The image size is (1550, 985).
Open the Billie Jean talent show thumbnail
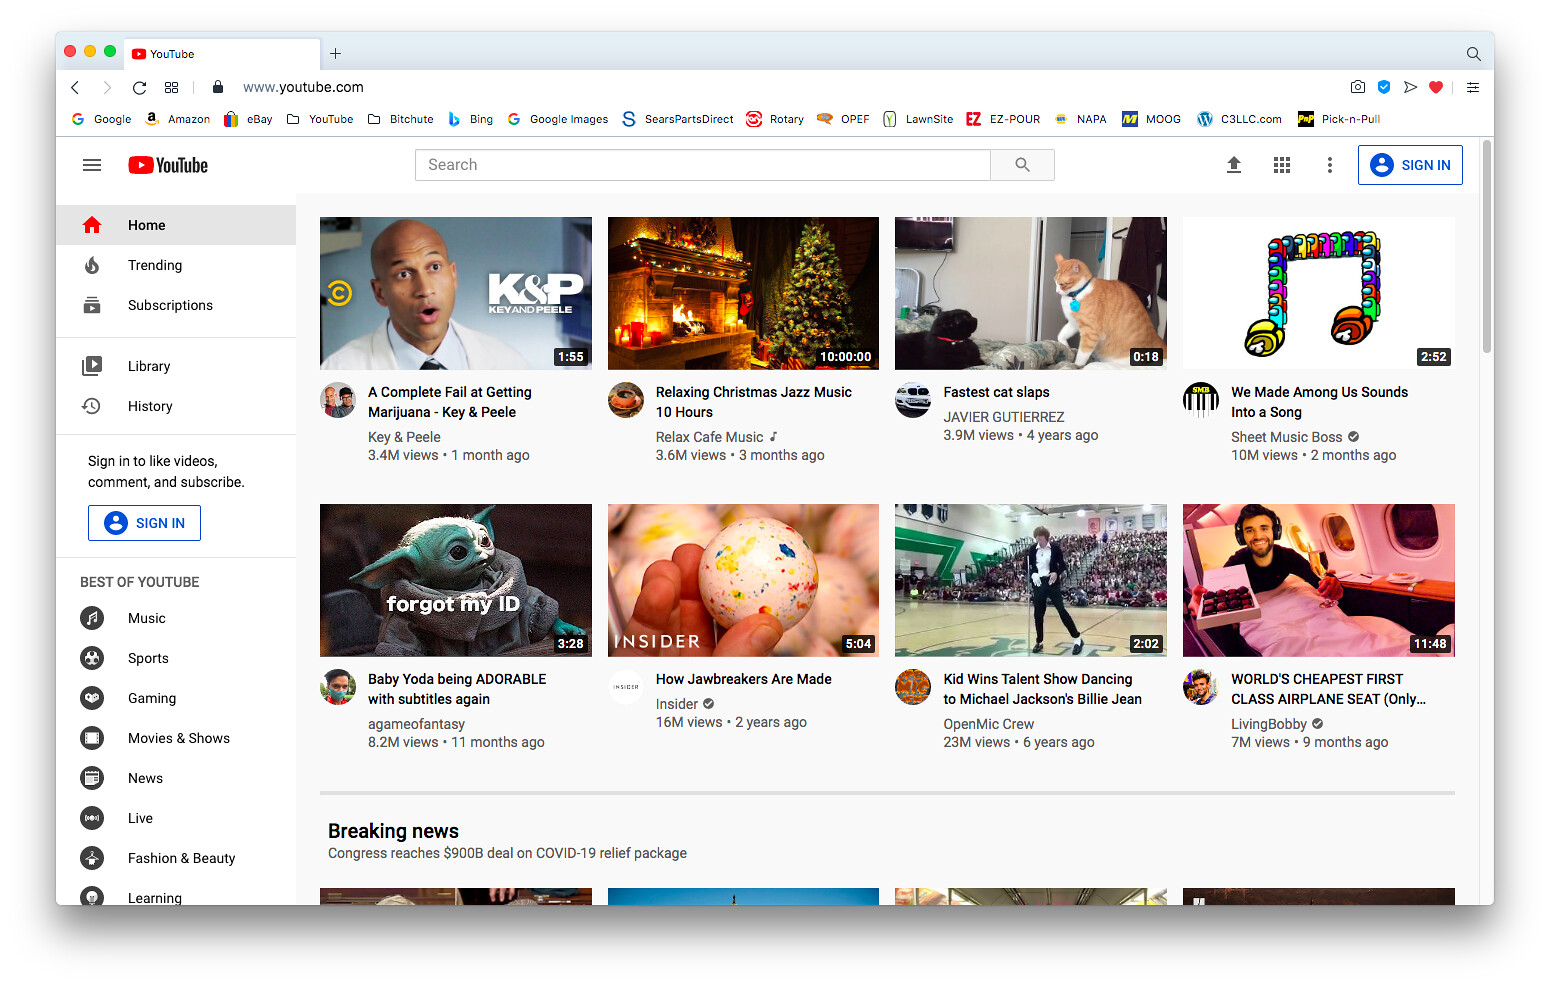(x=1031, y=580)
